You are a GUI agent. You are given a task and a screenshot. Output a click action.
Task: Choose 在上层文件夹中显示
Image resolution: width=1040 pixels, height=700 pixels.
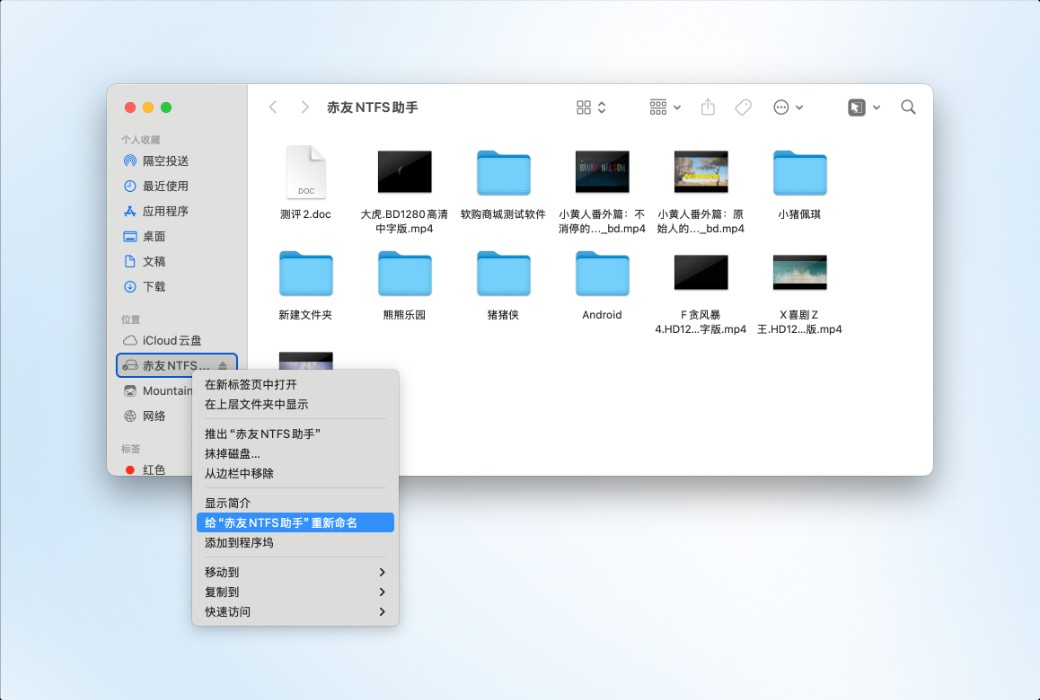coord(295,405)
